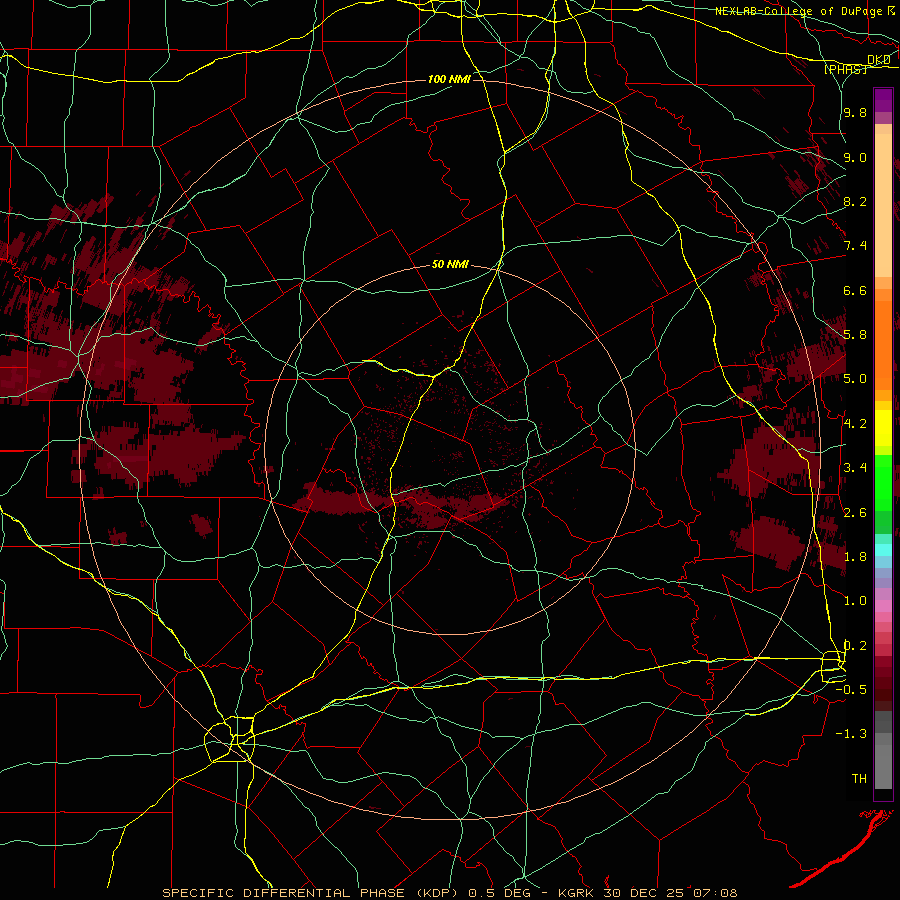
Task: Pick the cyan band on color scale
Action: pyautogui.click(x=883, y=550)
